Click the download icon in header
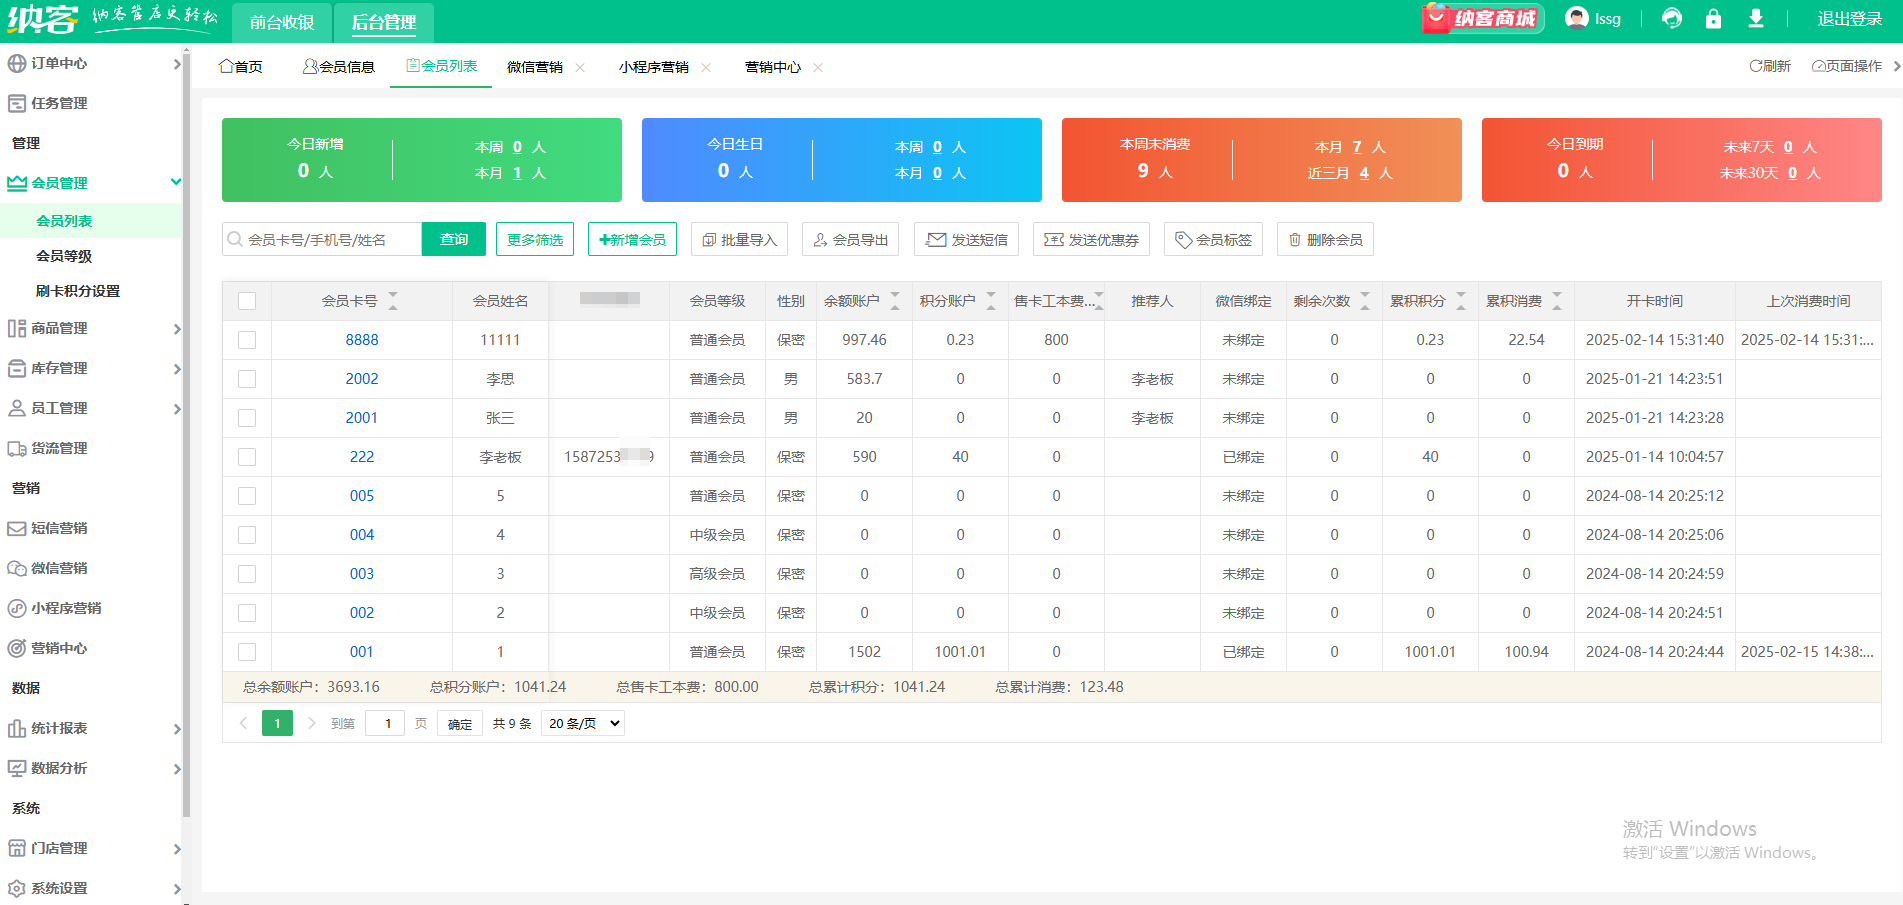Image resolution: width=1903 pixels, height=905 pixels. (1755, 19)
